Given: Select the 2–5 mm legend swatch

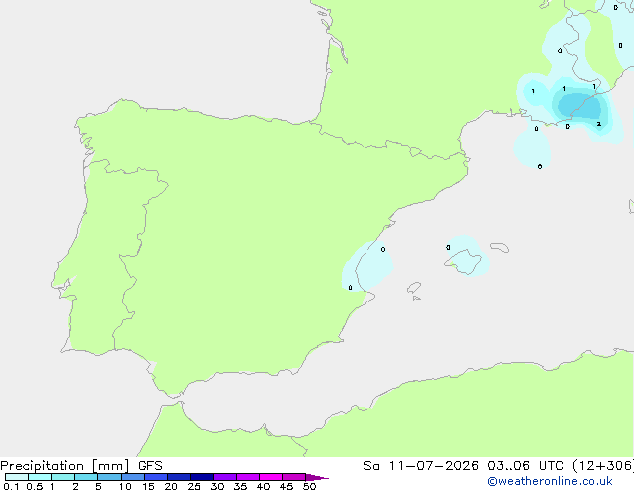Looking at the screenshot, I should click(x=86, y=477).
